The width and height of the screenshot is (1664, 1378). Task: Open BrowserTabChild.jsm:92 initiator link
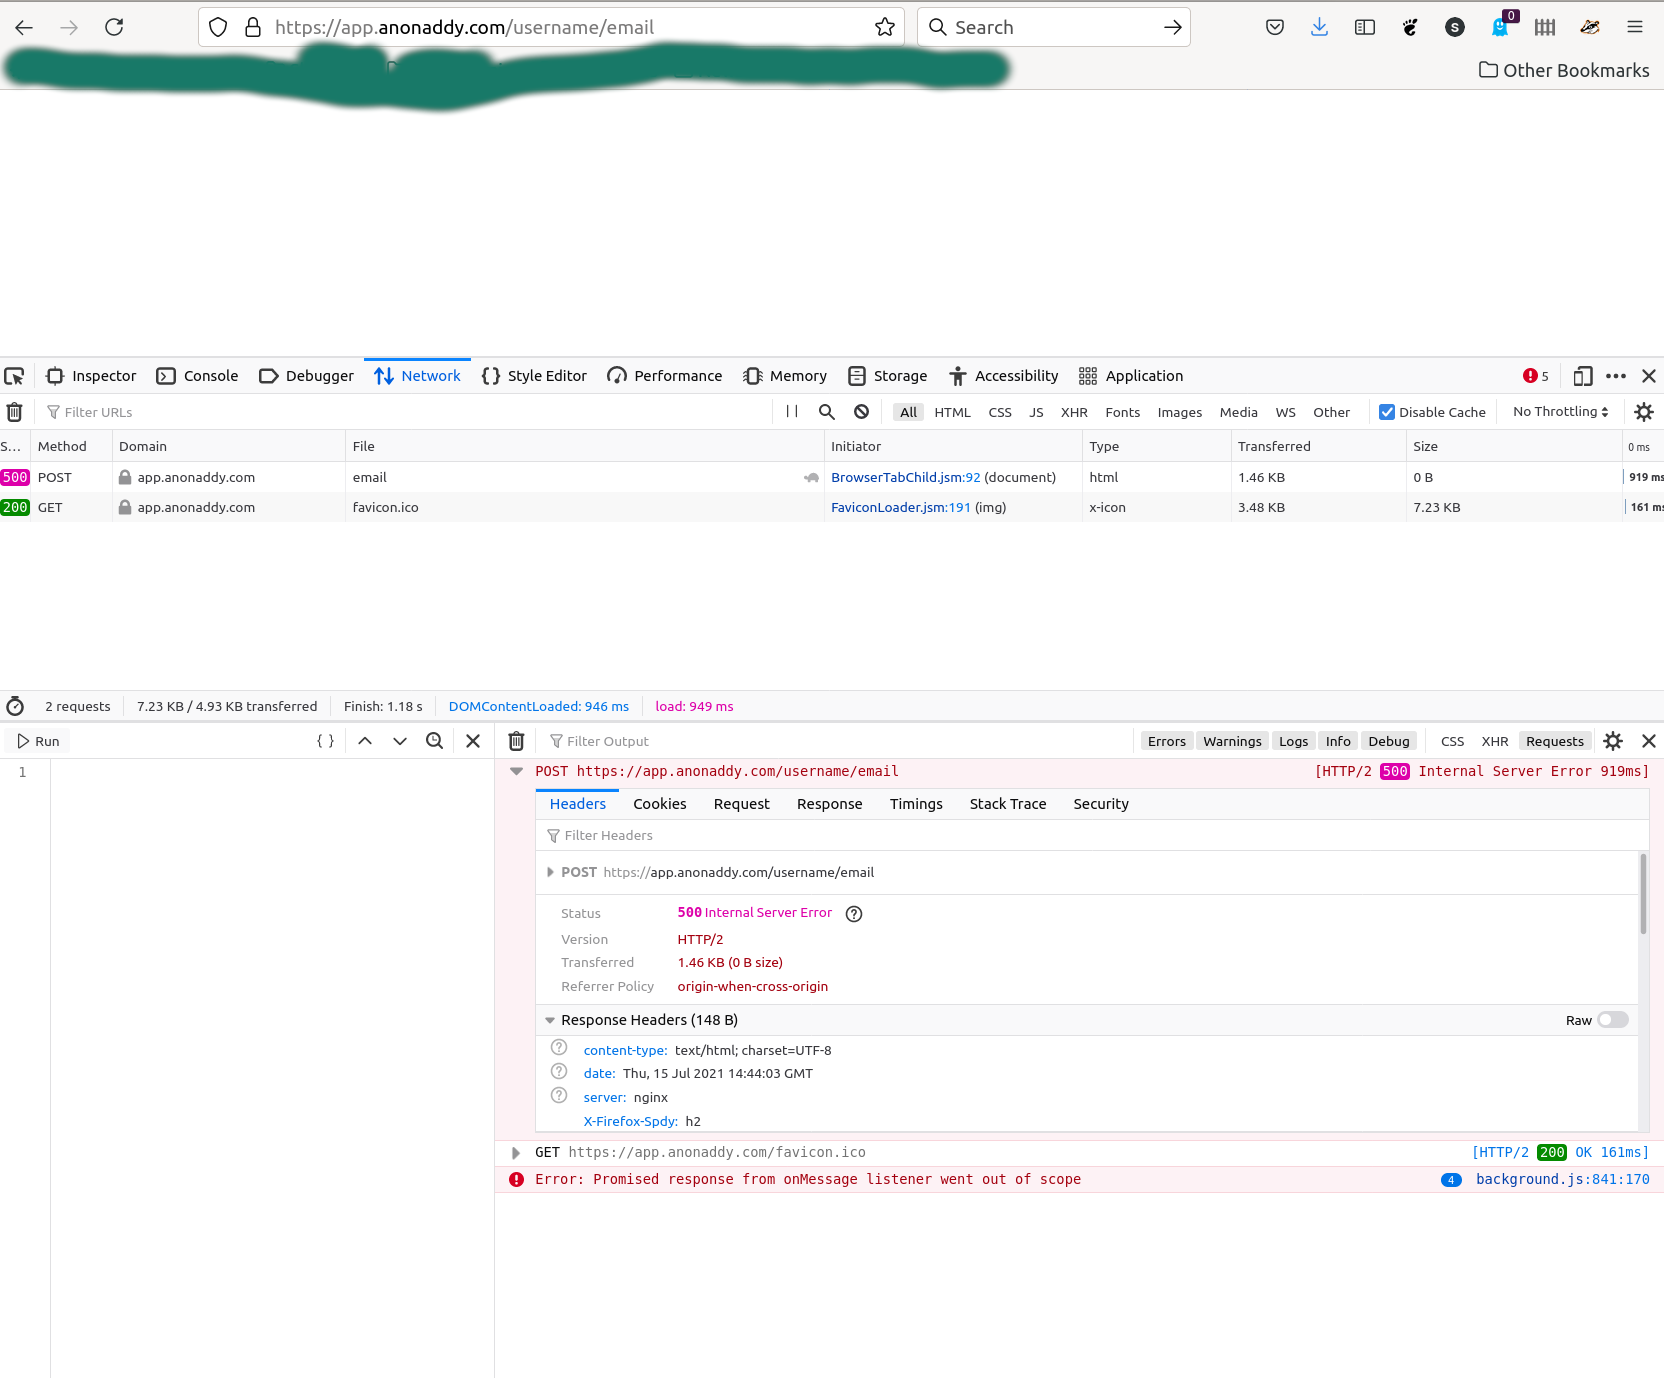[x=903, y=477]
